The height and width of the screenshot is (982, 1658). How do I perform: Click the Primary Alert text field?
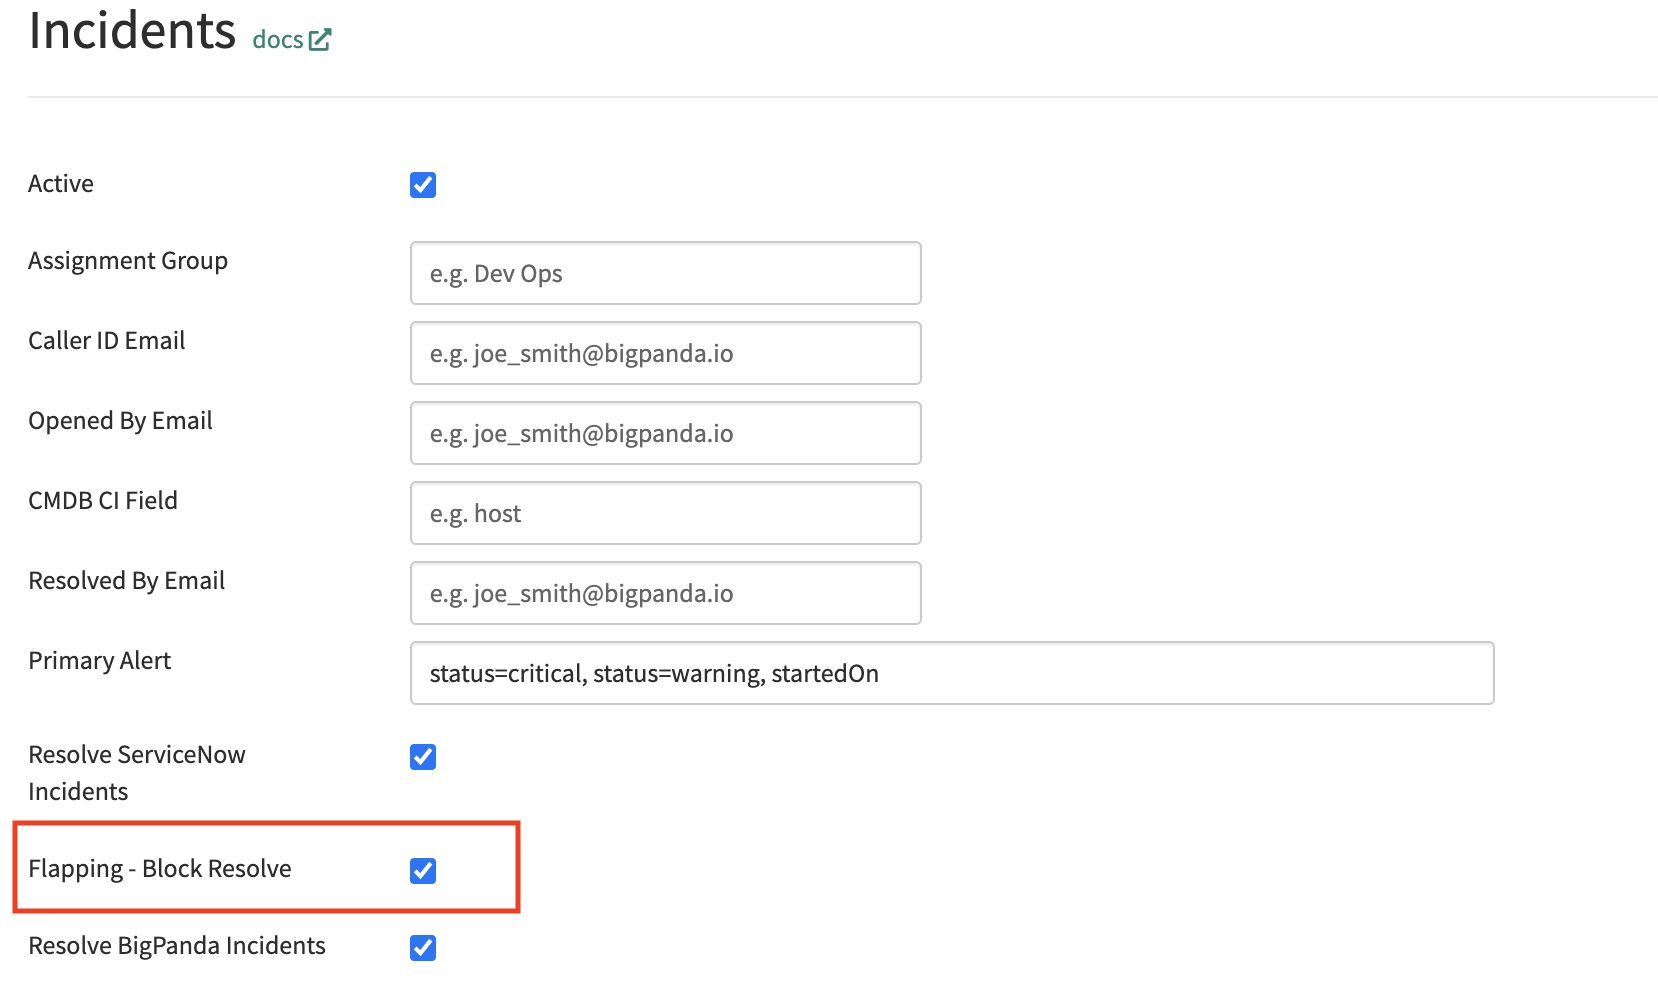tap(952, 673)
